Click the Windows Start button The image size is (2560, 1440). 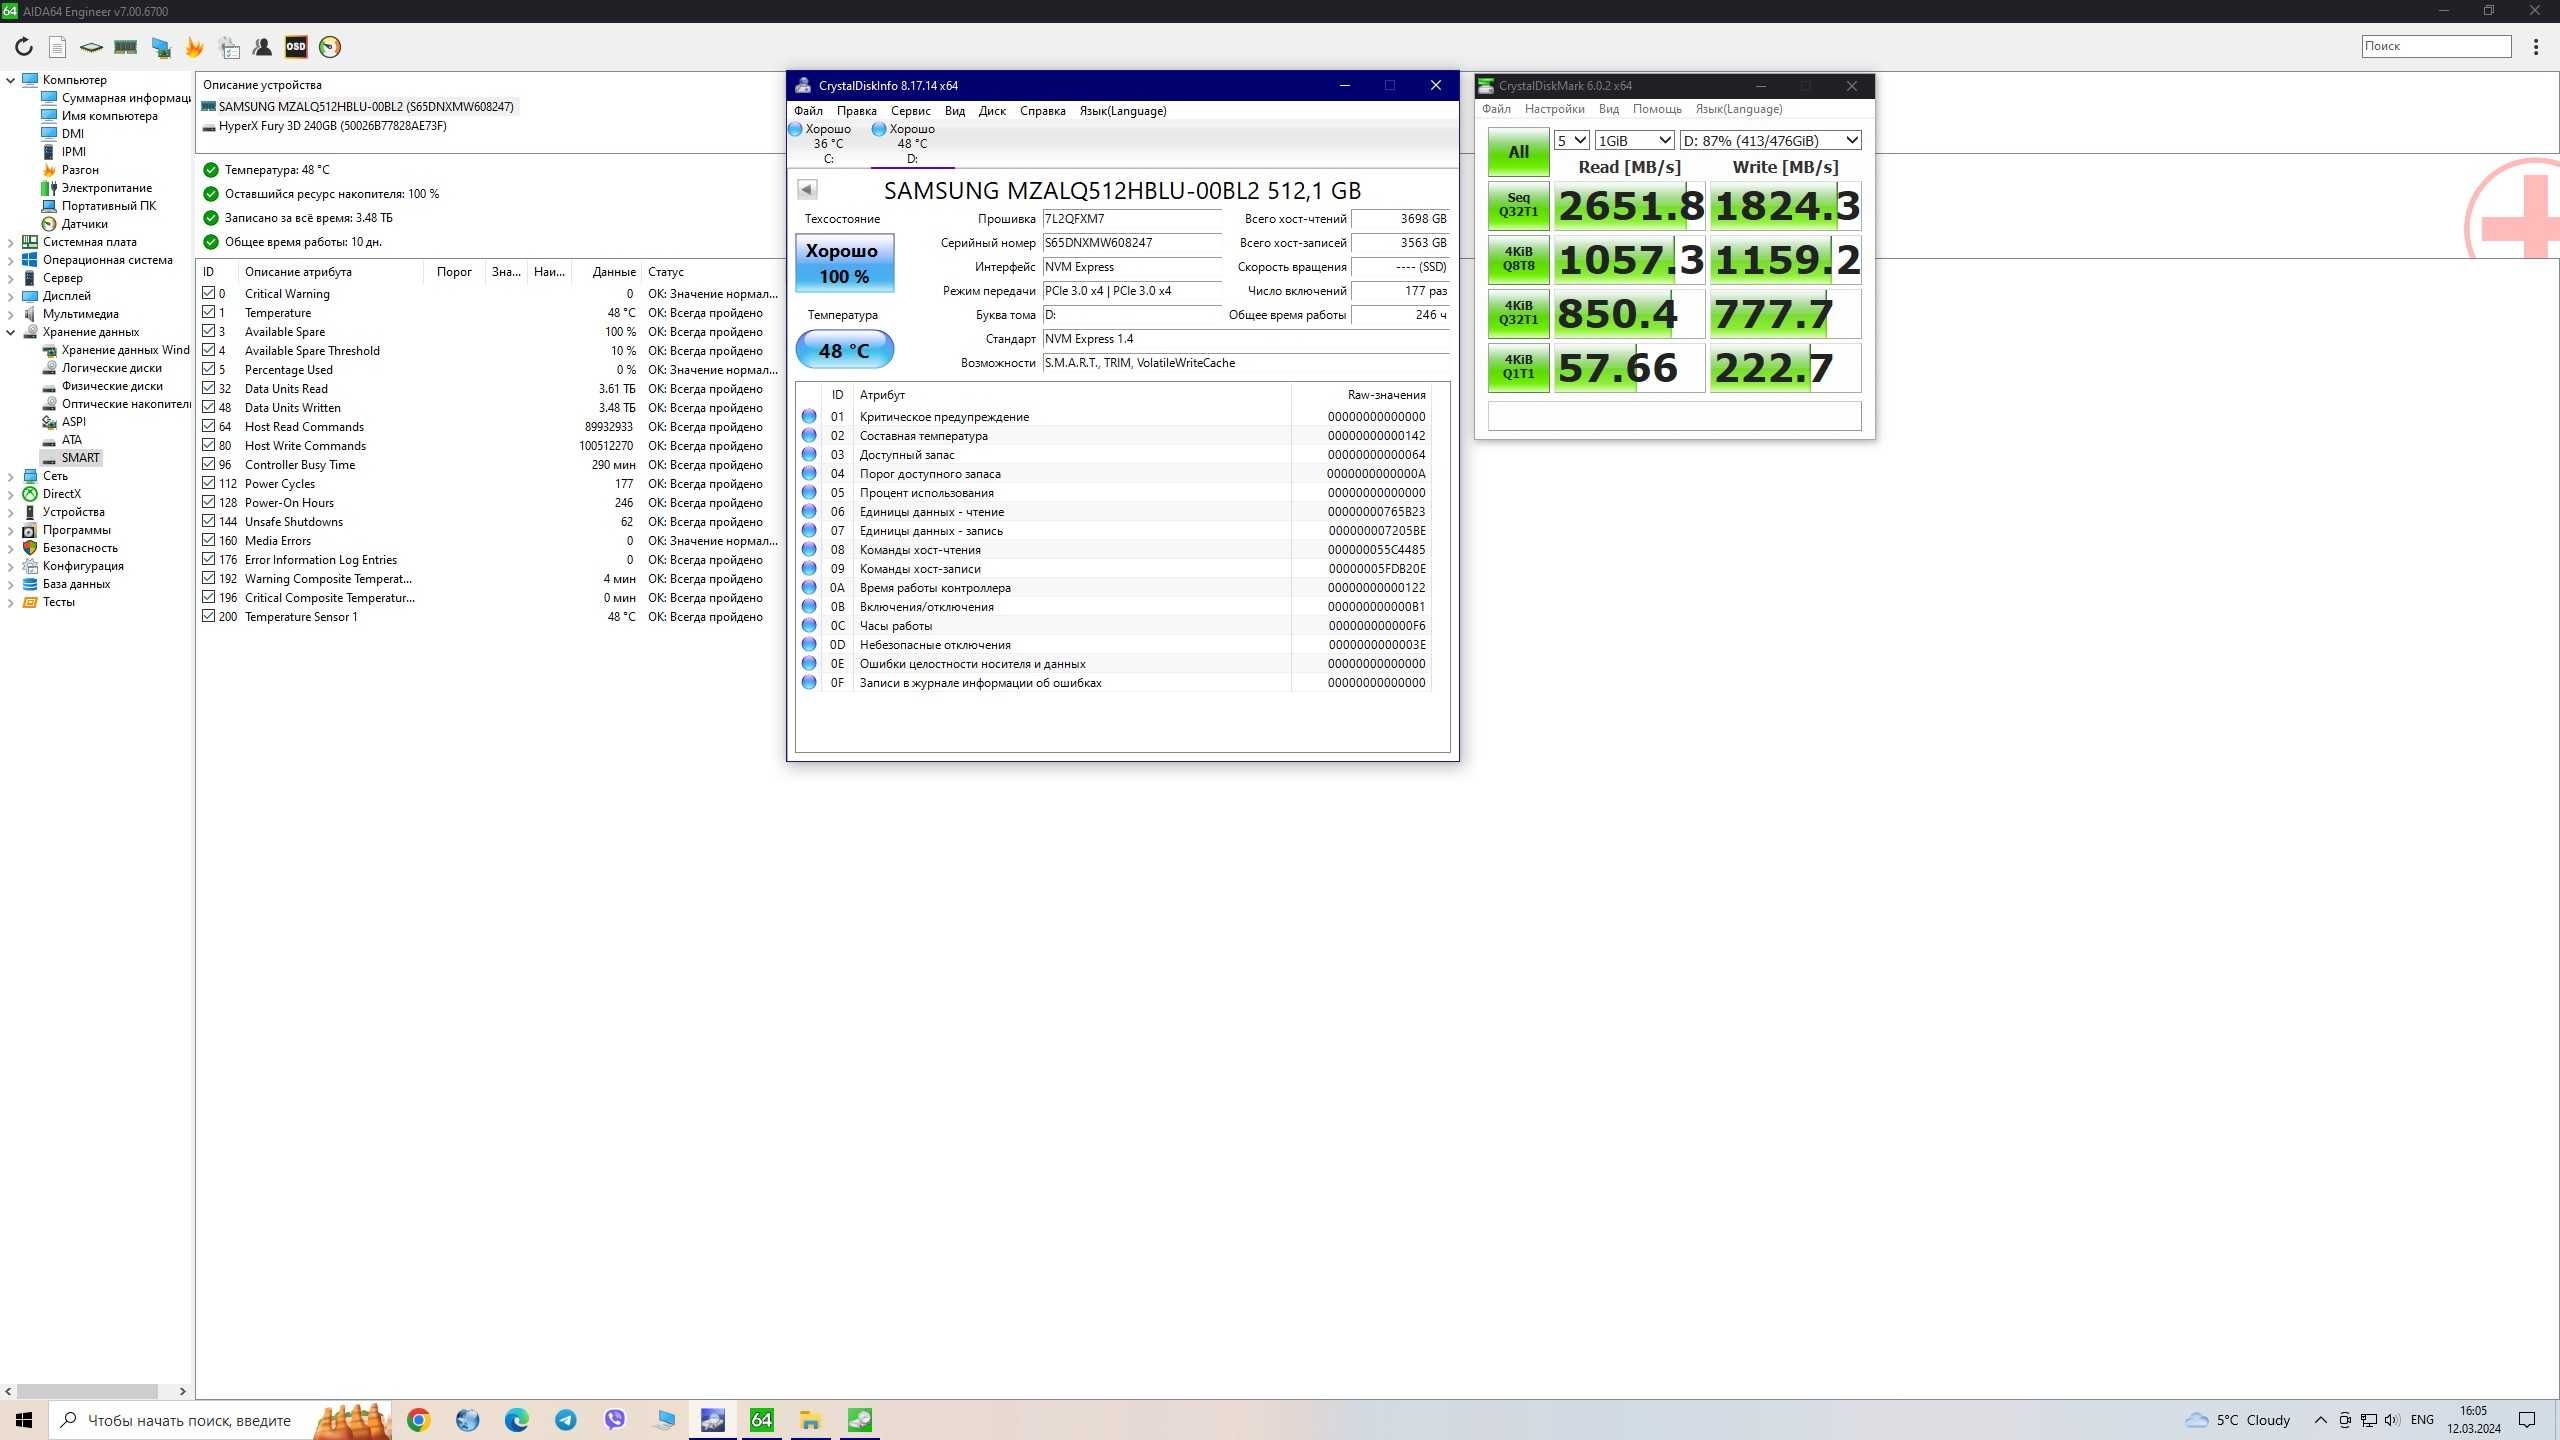(x=24, y=1420)
